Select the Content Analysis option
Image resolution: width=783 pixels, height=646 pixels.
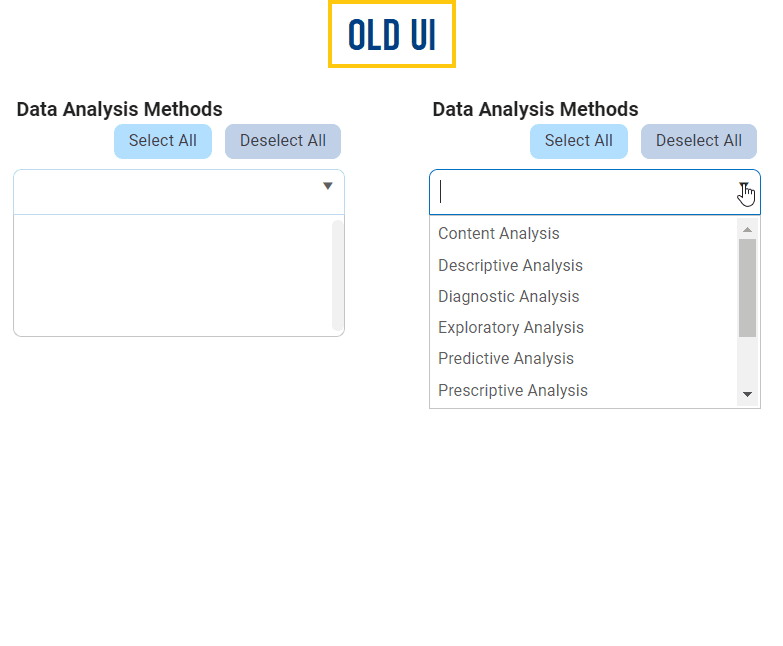499,234
